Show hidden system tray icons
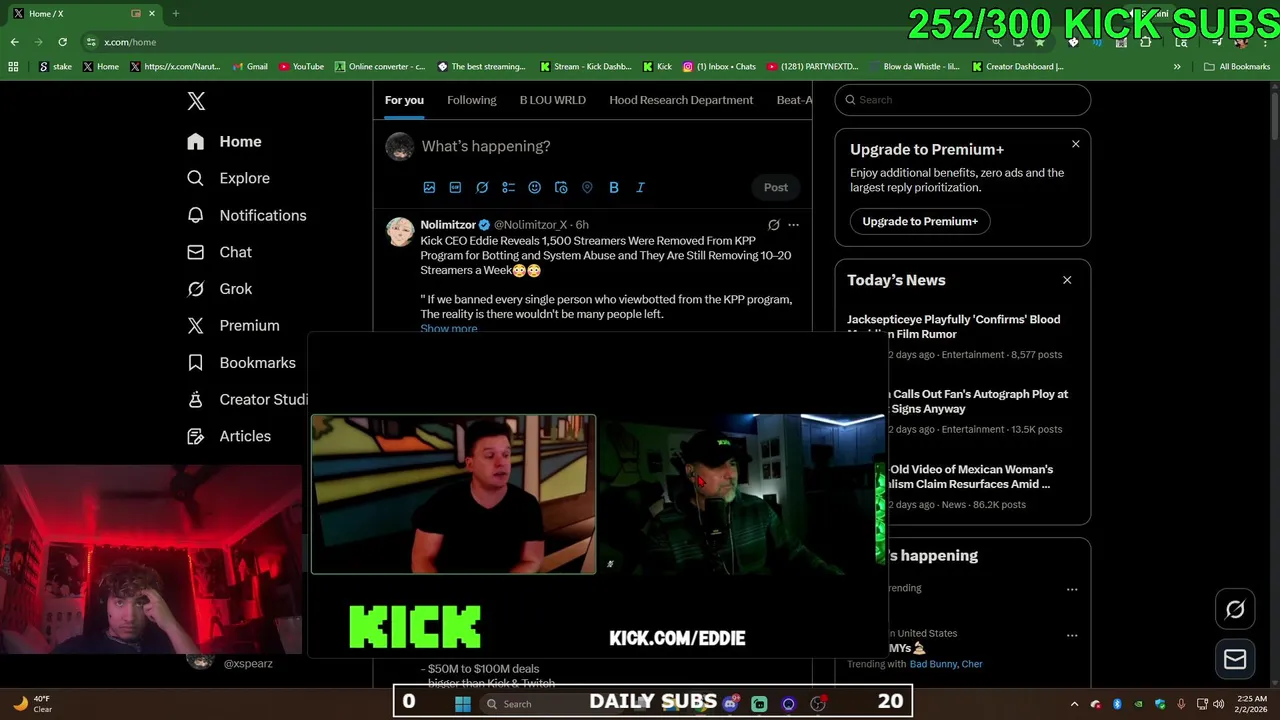The image size is (1280, 720). 1075,704
